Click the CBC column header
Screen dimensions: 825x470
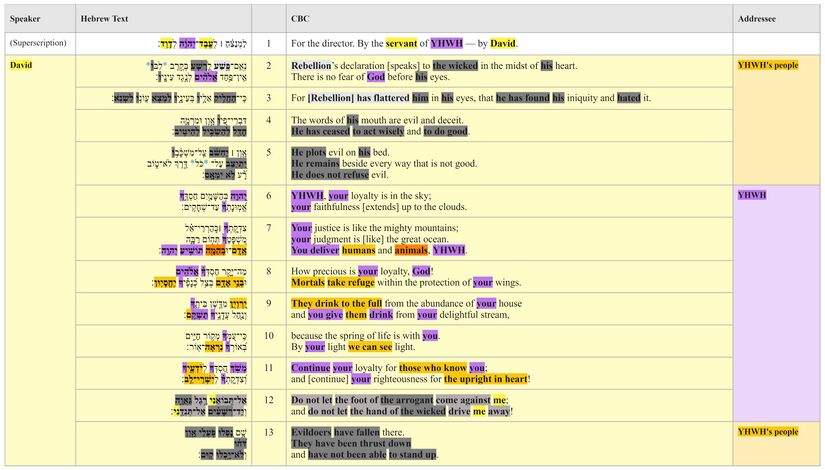[x=300, y=19]
